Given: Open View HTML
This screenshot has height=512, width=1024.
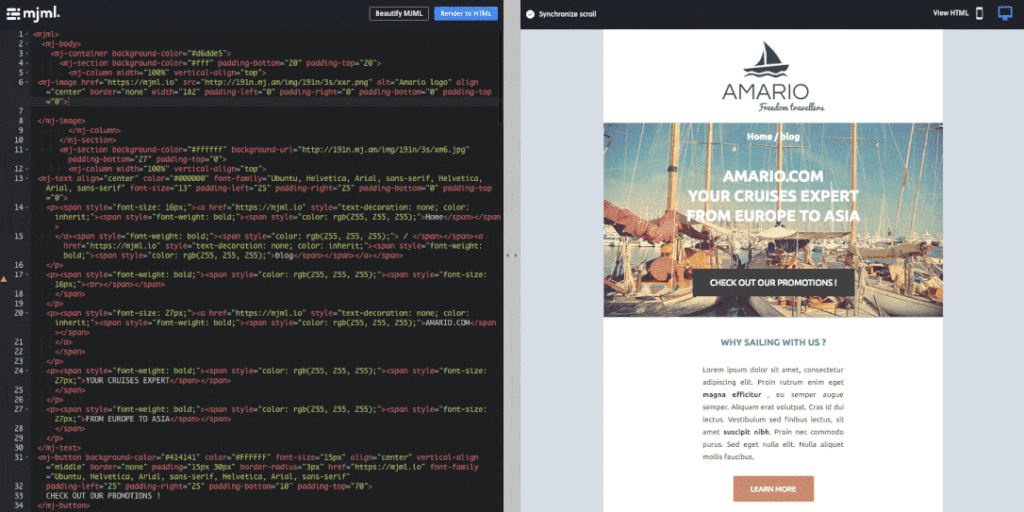Looking at the screenshot, I should coord(950,13).
